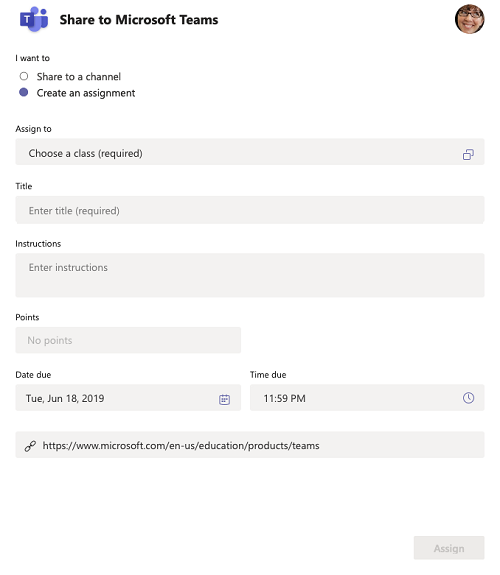Click into the Enter instructions text area
Image resolution: width=500 pixels, height=575 pixels.
[249, 275]
